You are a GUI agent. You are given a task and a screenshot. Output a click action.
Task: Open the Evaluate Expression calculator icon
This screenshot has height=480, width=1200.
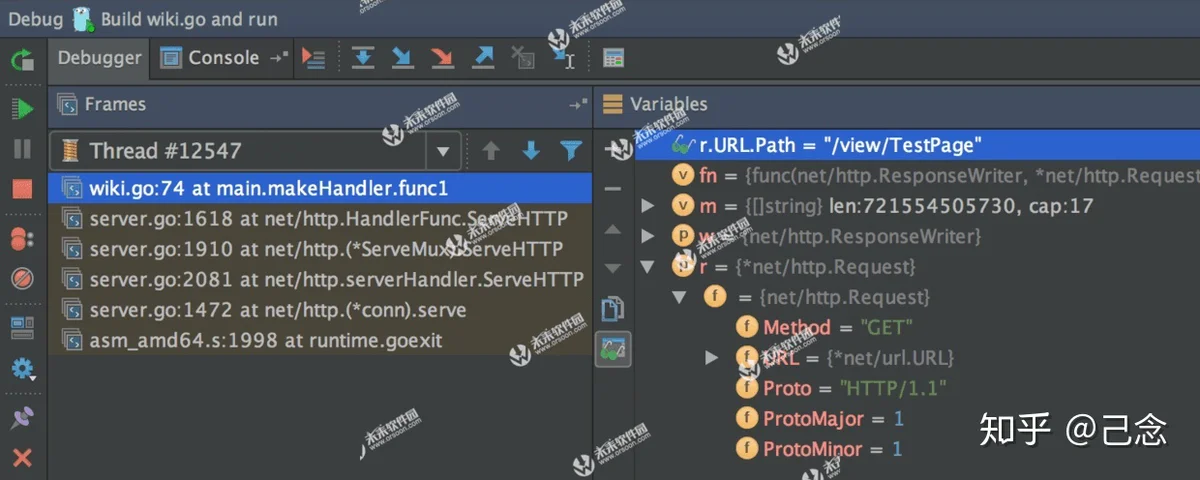click(x=614, y=58)
